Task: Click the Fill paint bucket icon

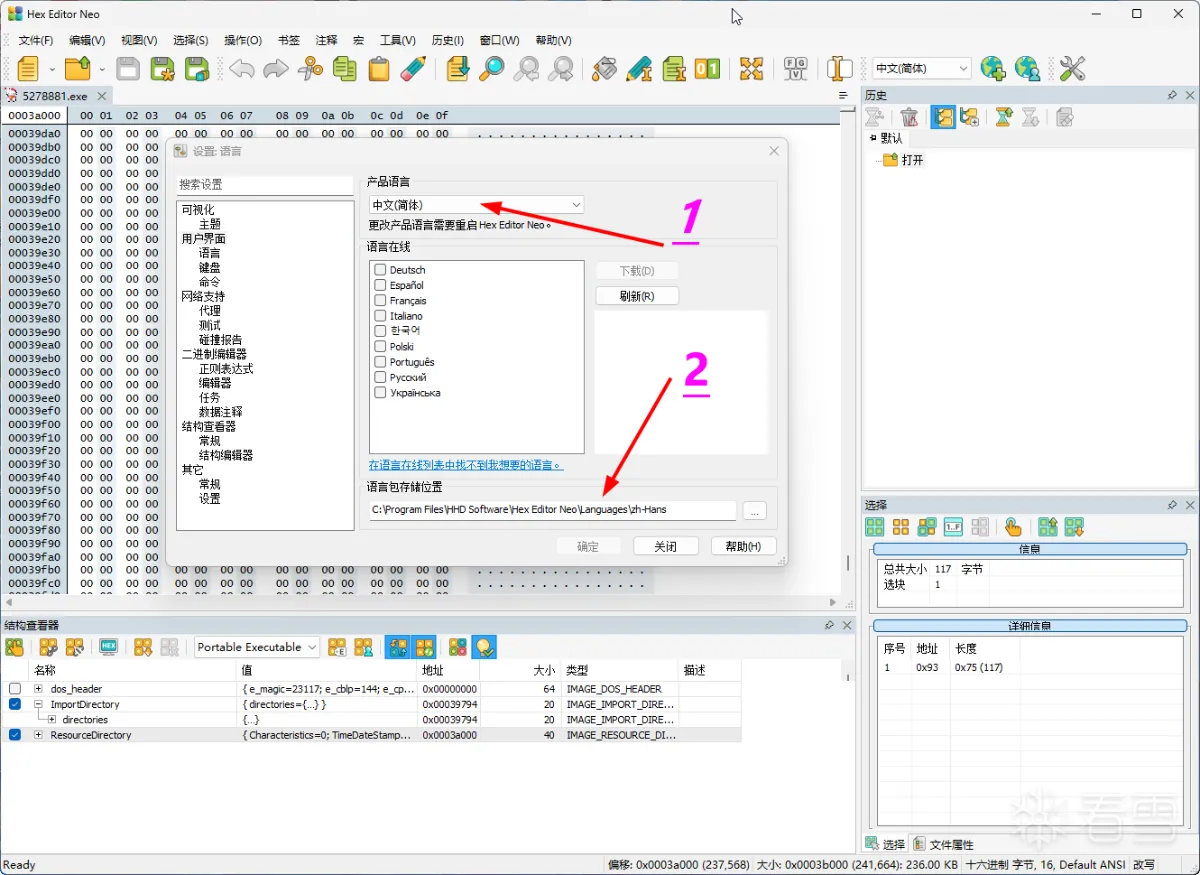Action: 604,68
